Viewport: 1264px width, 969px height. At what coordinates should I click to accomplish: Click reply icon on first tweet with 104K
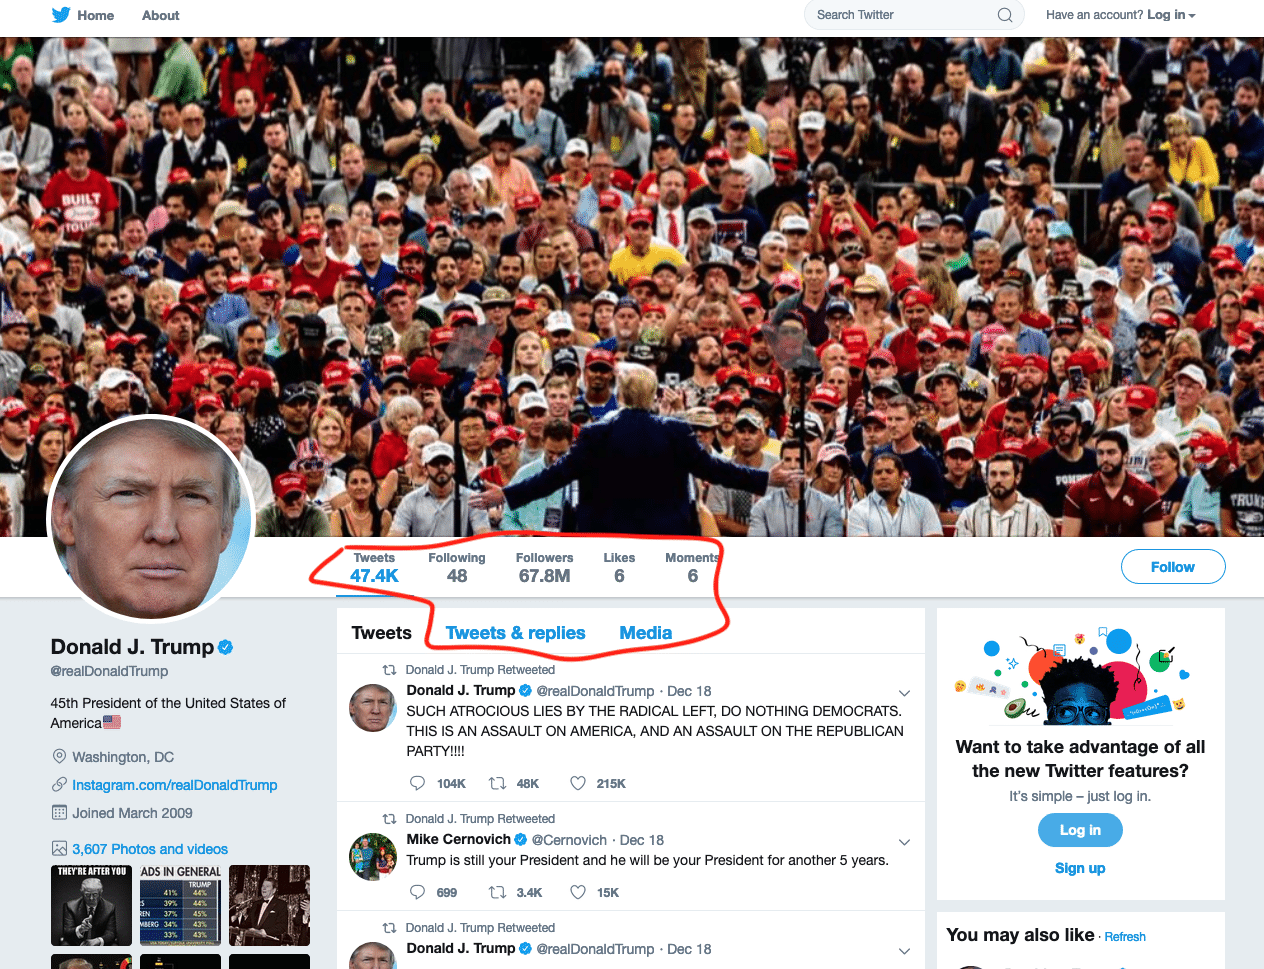coord(417,783)
